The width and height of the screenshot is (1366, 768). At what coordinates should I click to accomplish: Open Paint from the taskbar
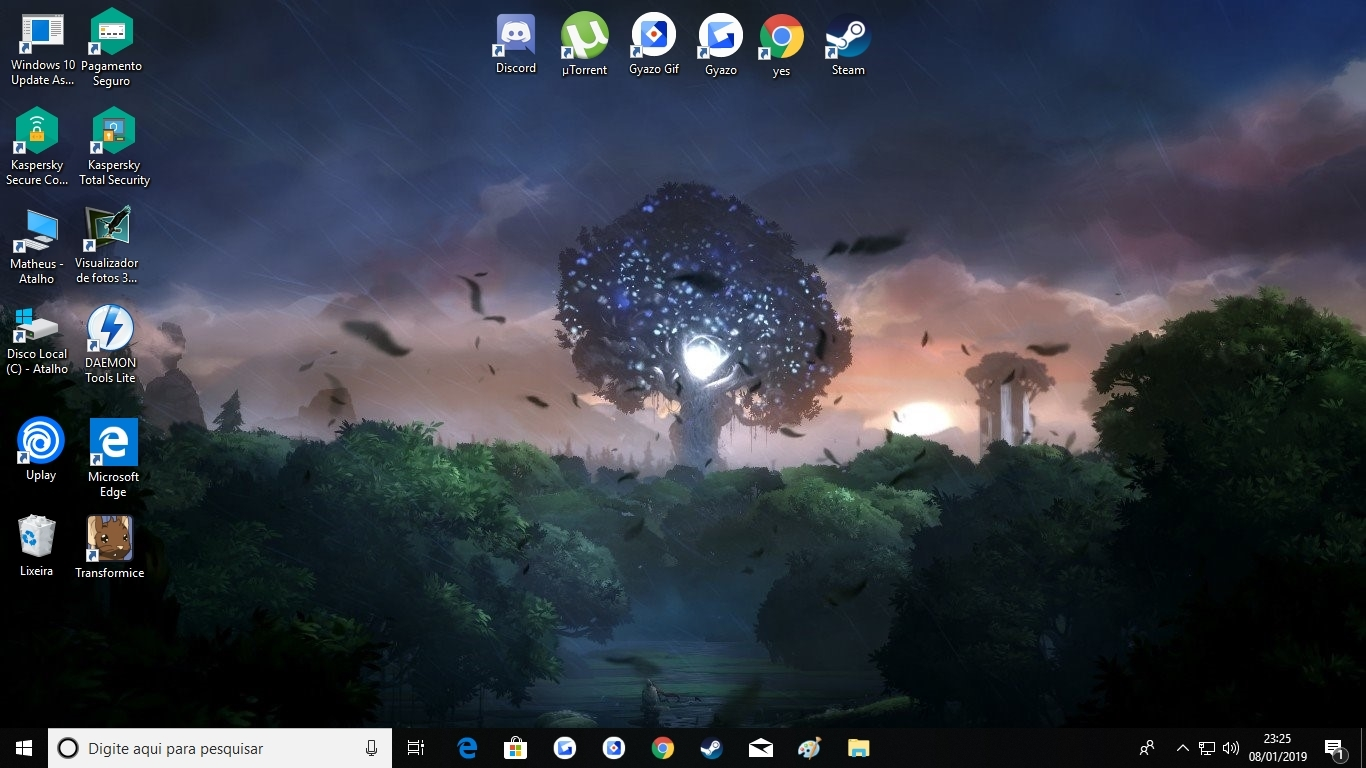coord(809,748)
